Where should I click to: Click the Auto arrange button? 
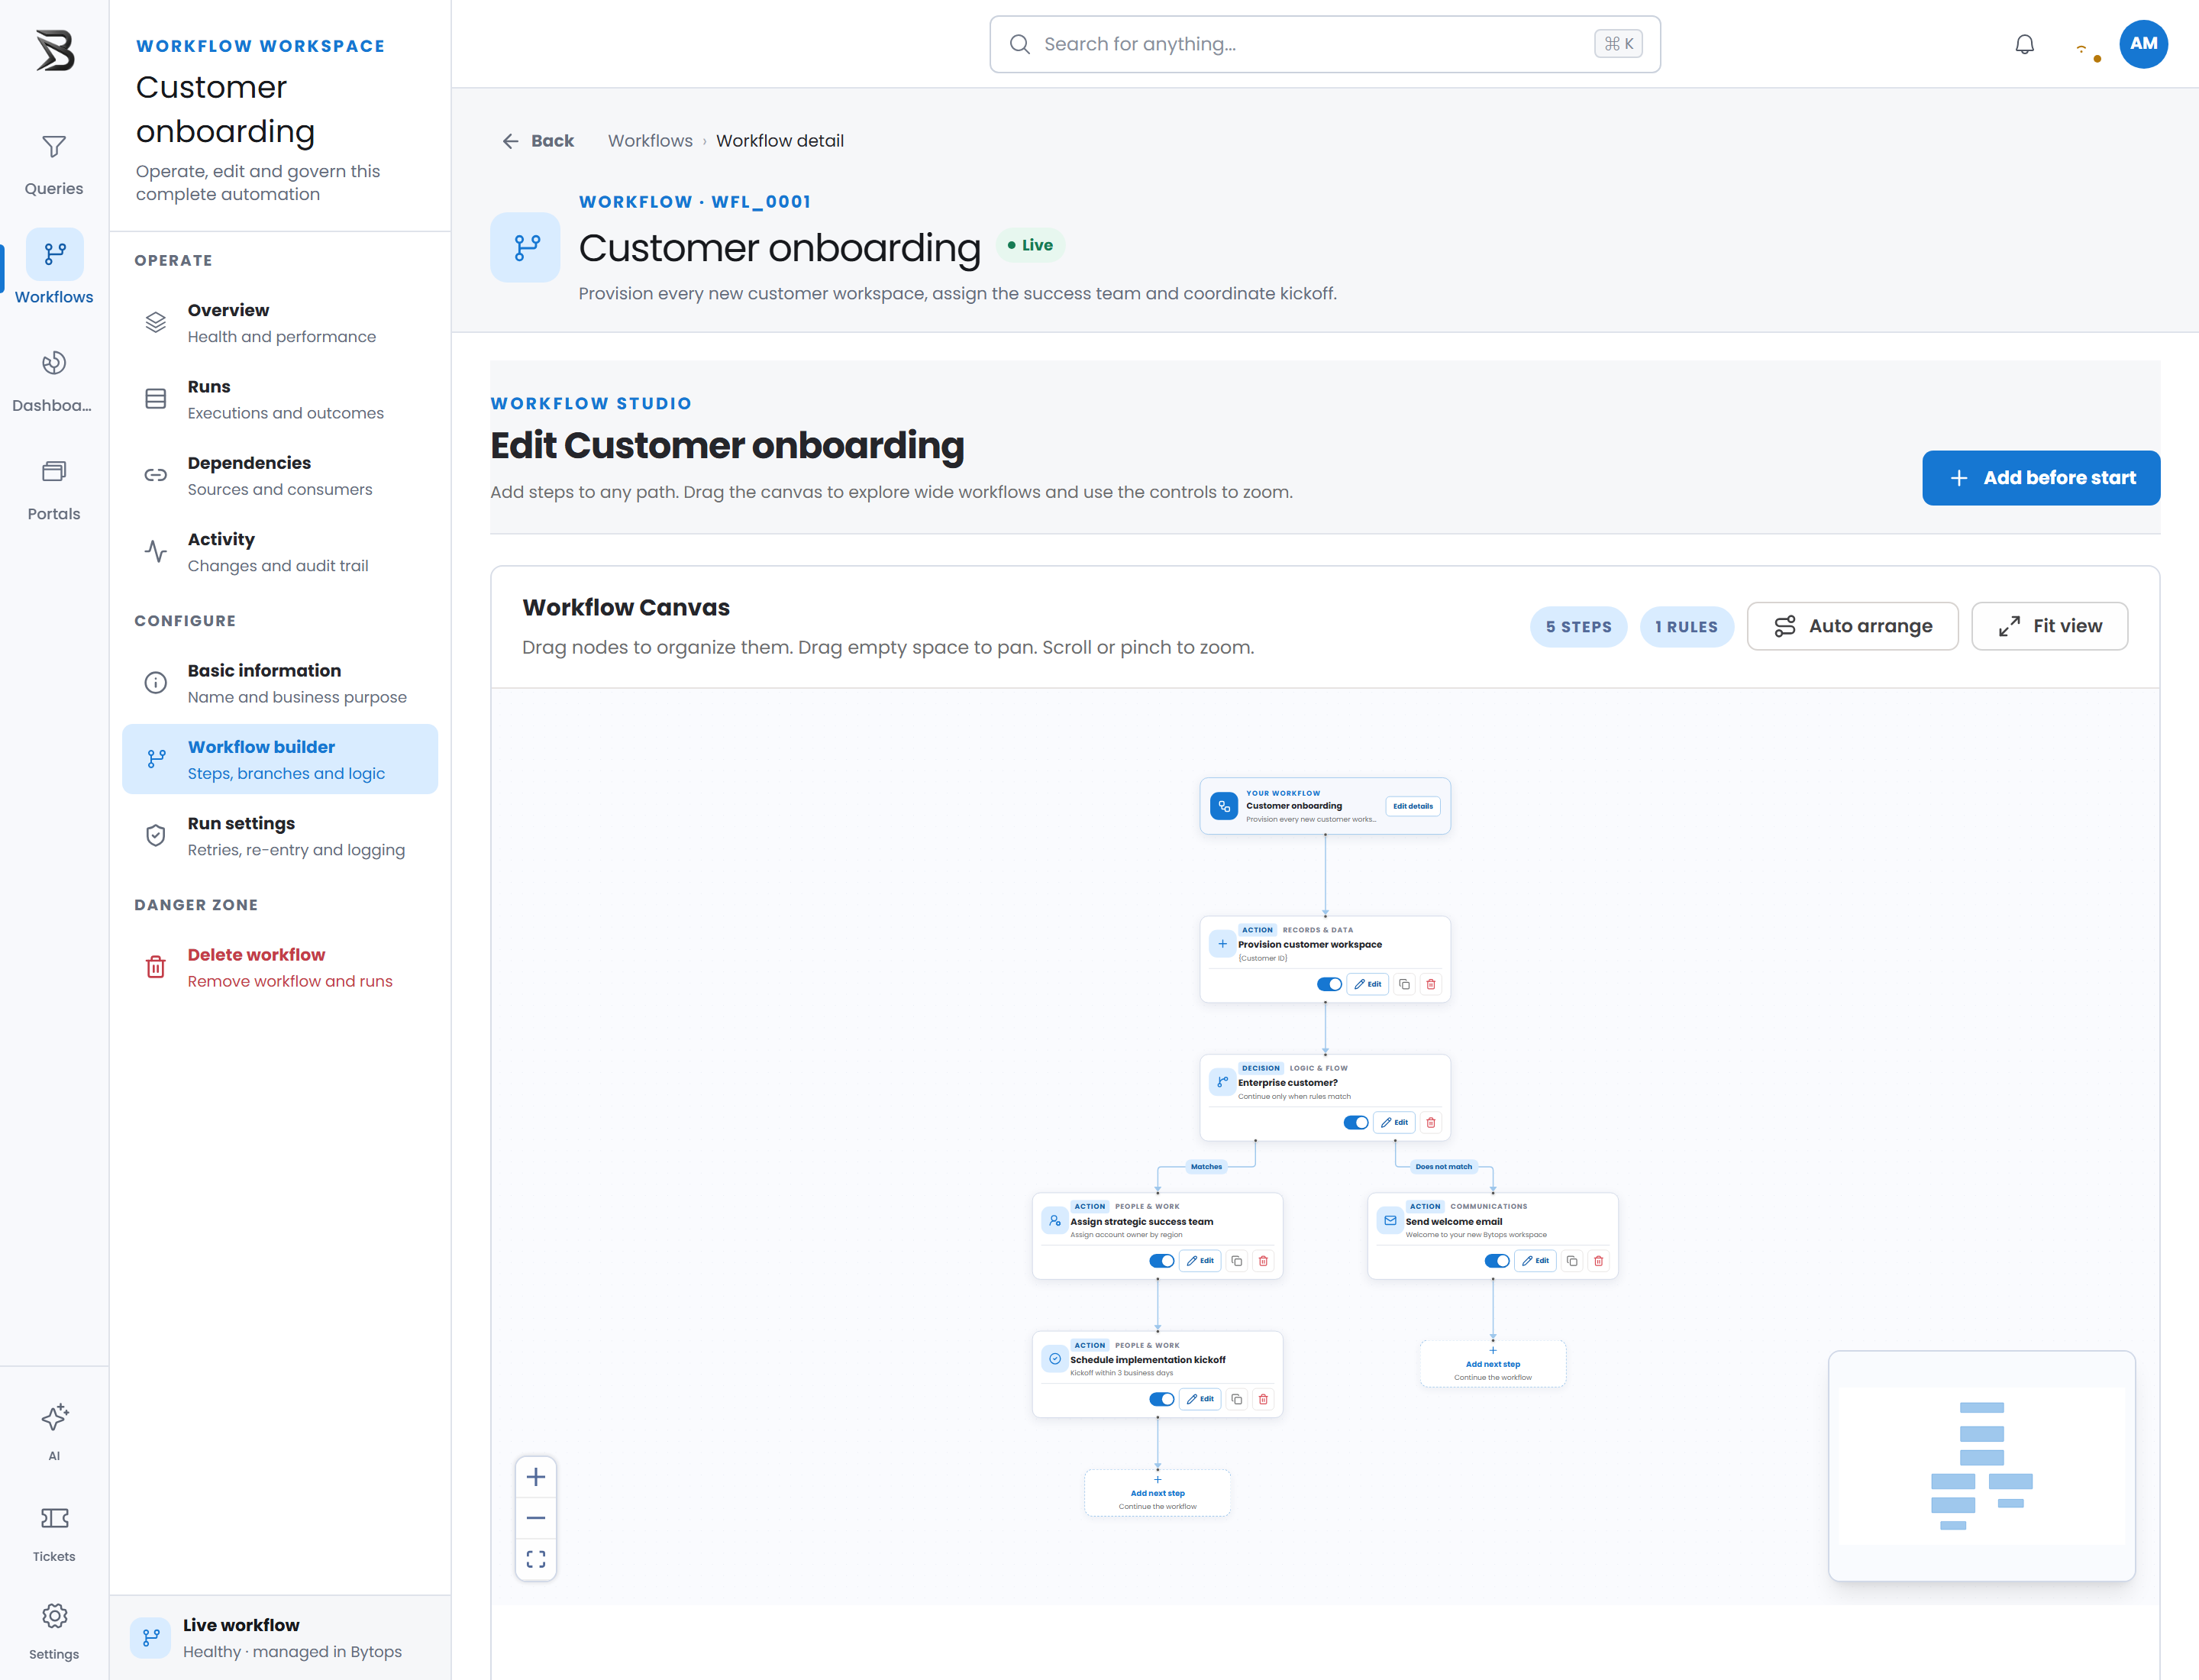(x=1852, y=626)
